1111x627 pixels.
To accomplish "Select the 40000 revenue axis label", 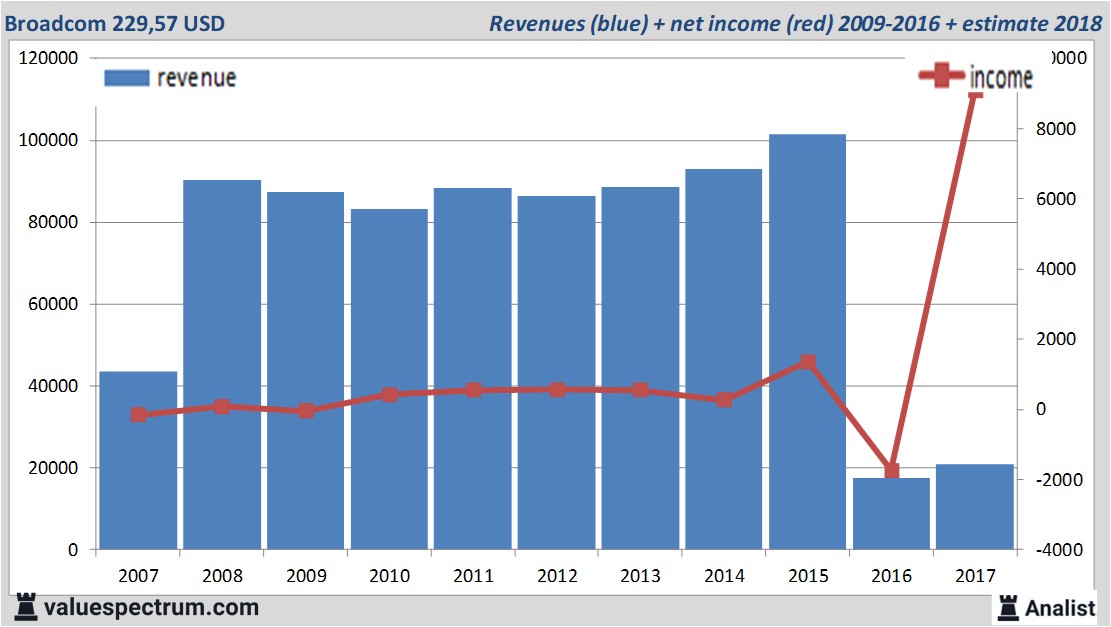I will pyautogui.click(x=53, y=386).
